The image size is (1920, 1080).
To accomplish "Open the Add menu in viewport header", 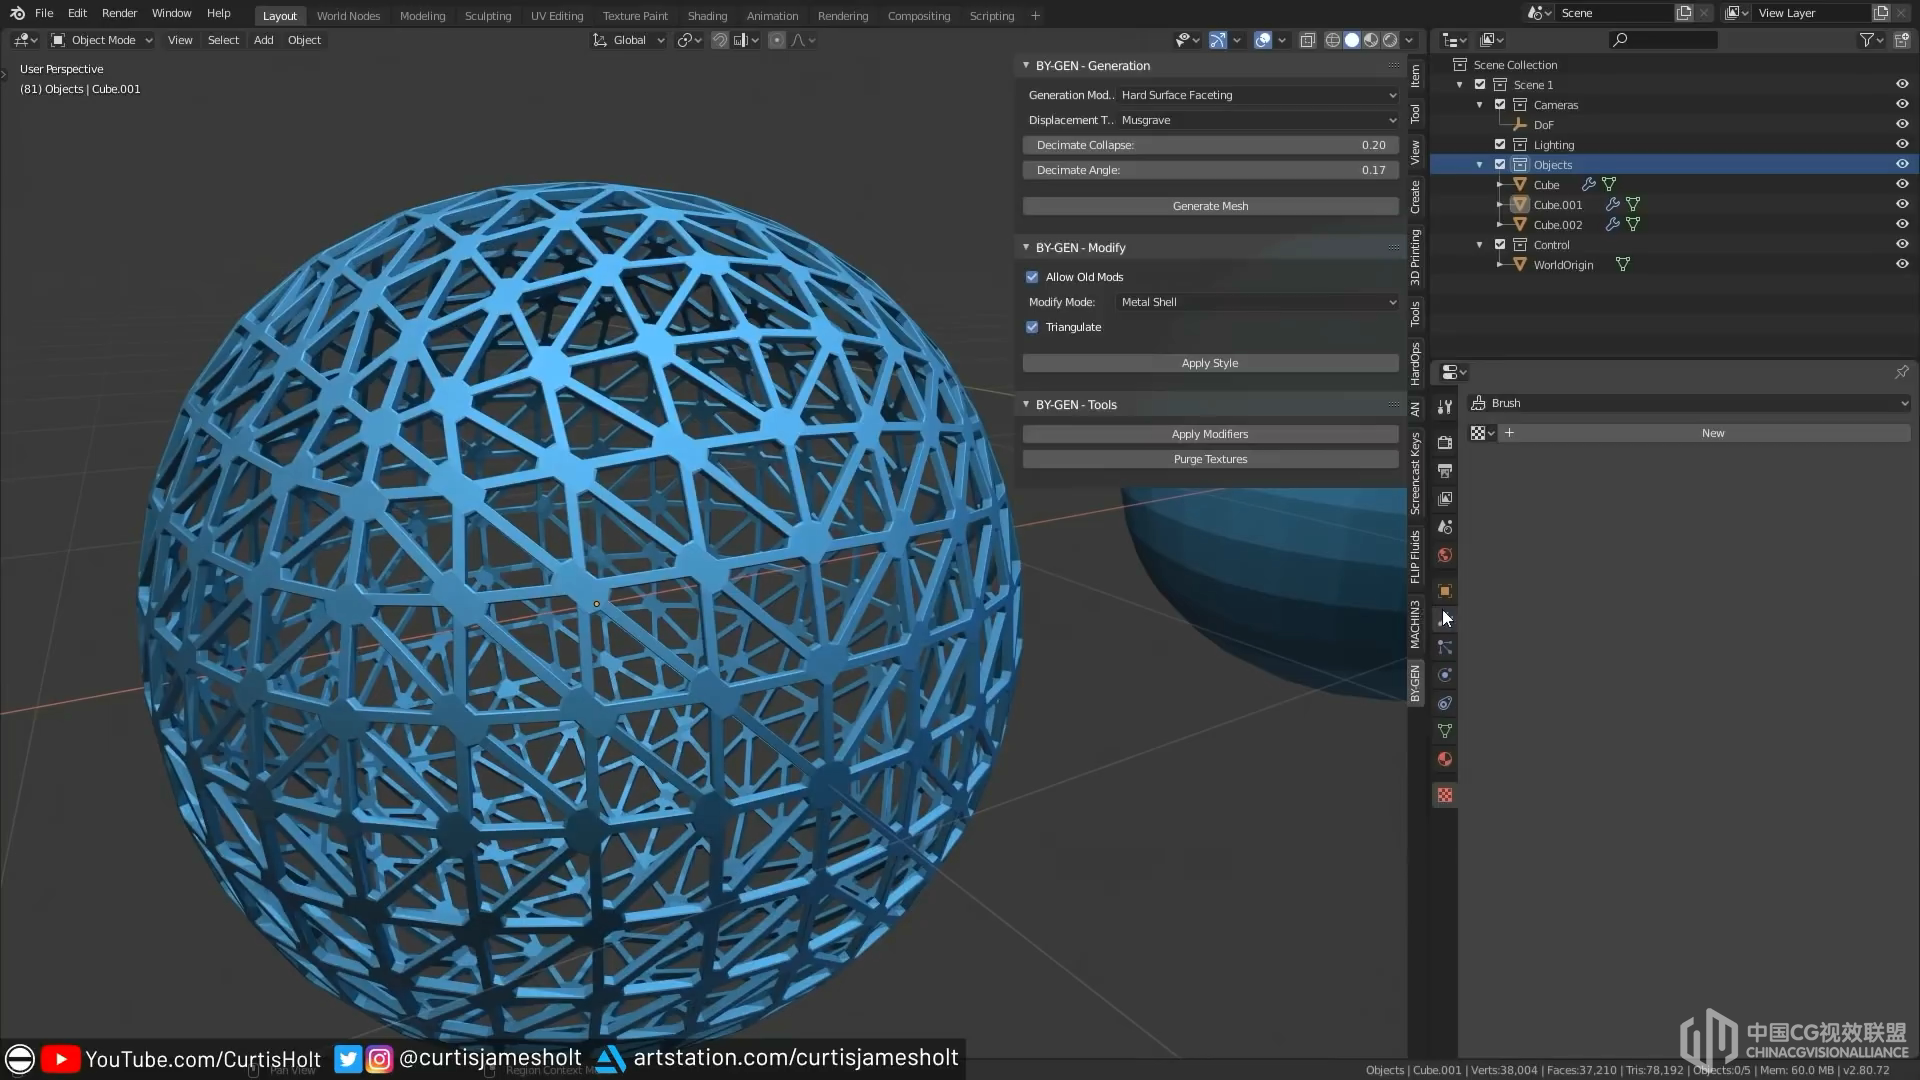I will coord(263,40).
